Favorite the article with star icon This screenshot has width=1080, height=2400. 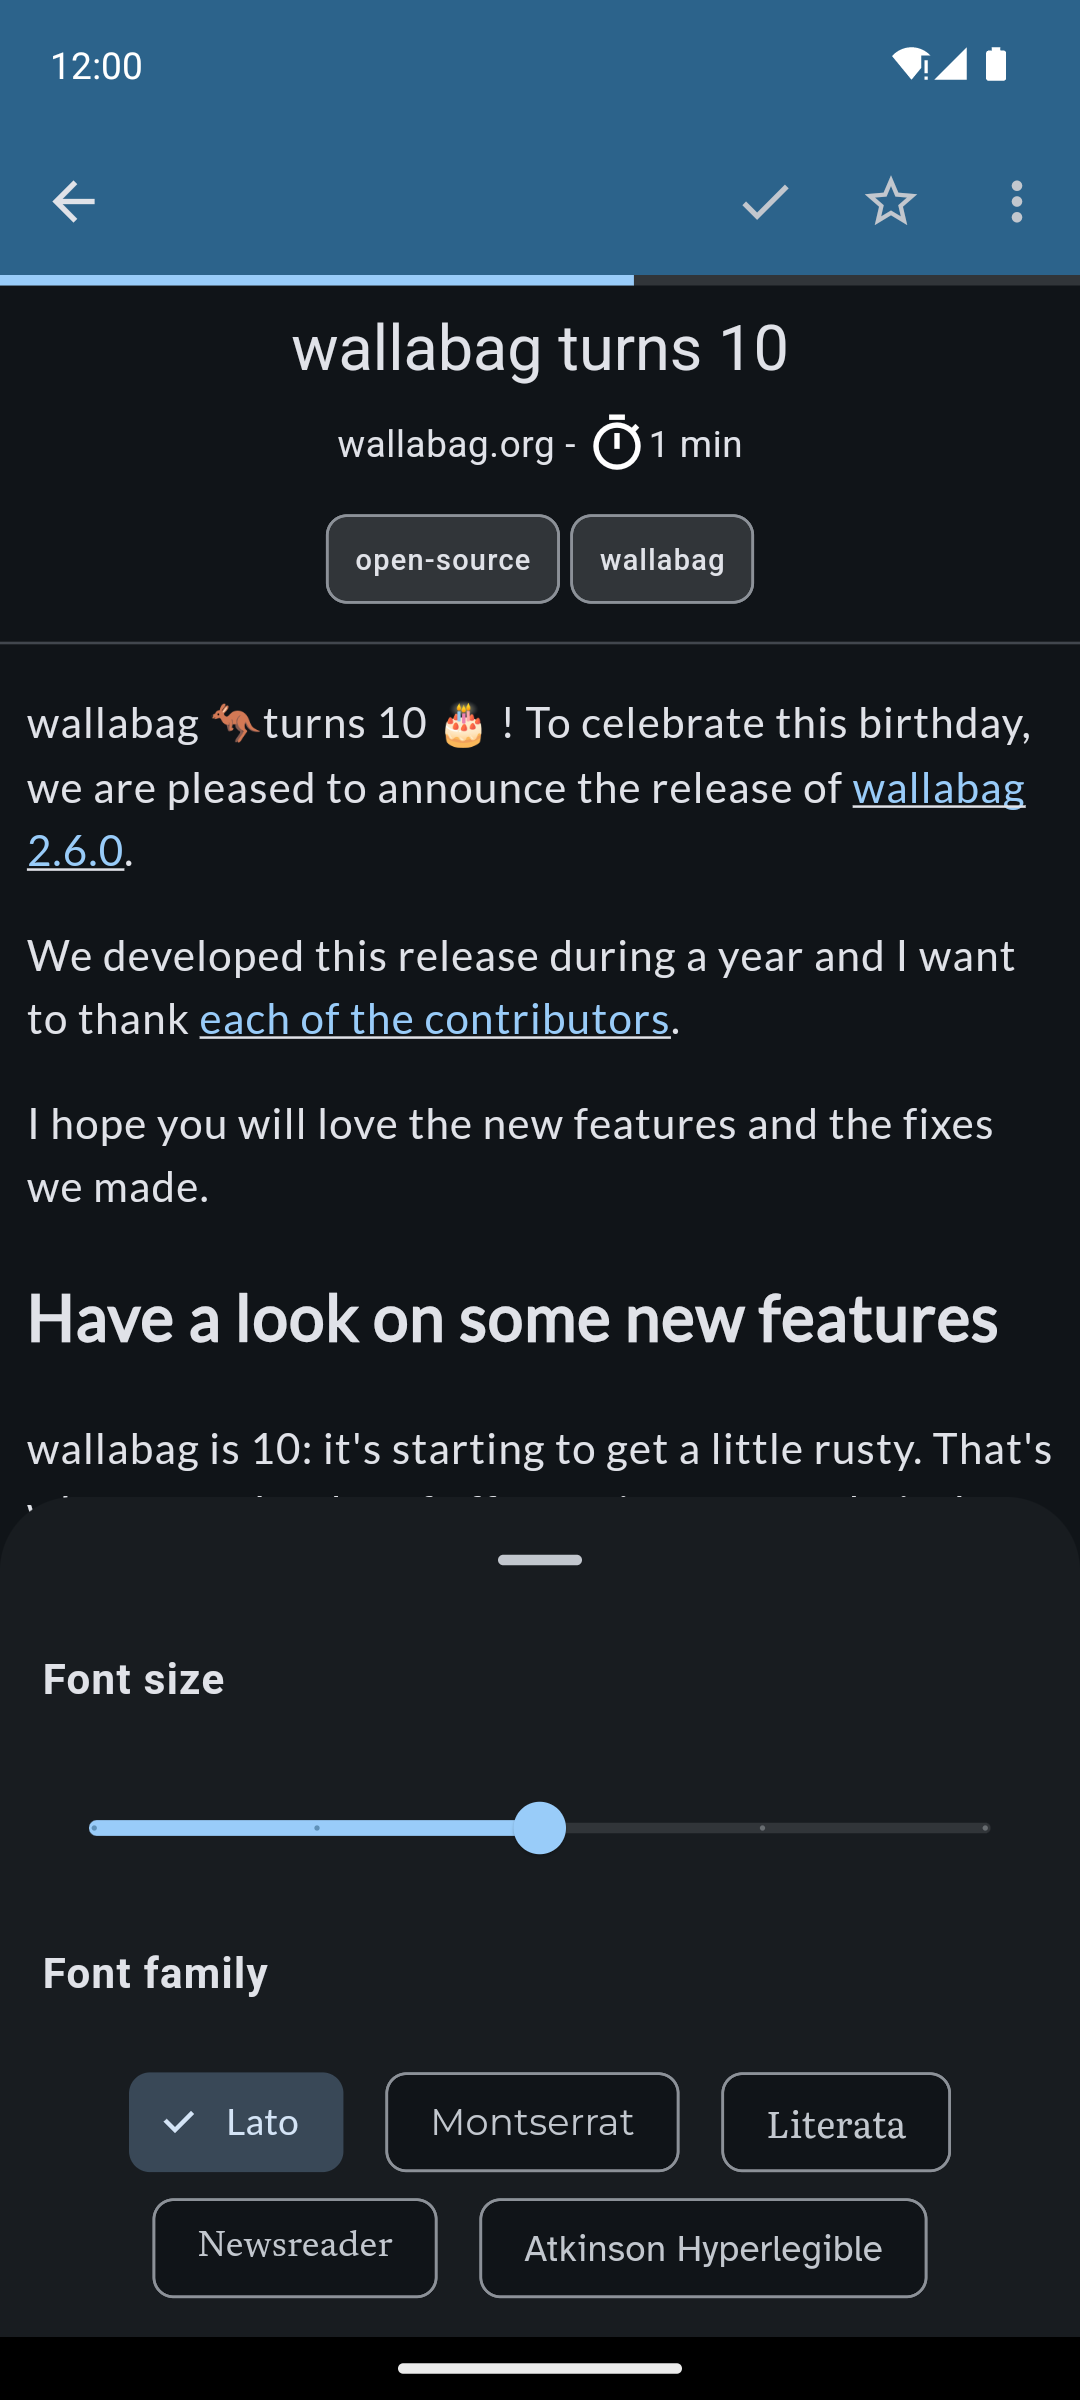890,202
